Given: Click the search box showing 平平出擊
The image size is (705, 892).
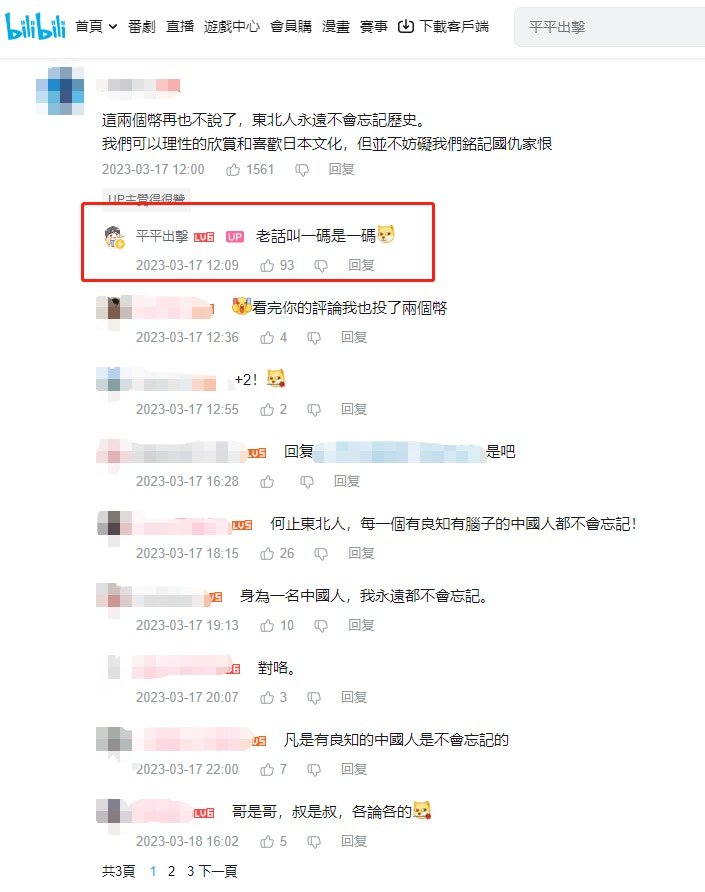Looking at the screenshot, I should click(609, 27).
